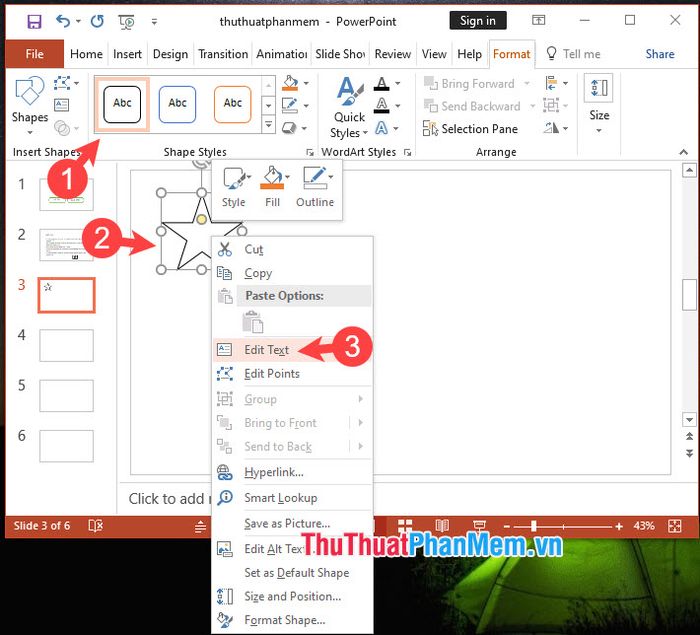Click the Share button
This screenshot has width=700, height=635.
tap(659, 54)
